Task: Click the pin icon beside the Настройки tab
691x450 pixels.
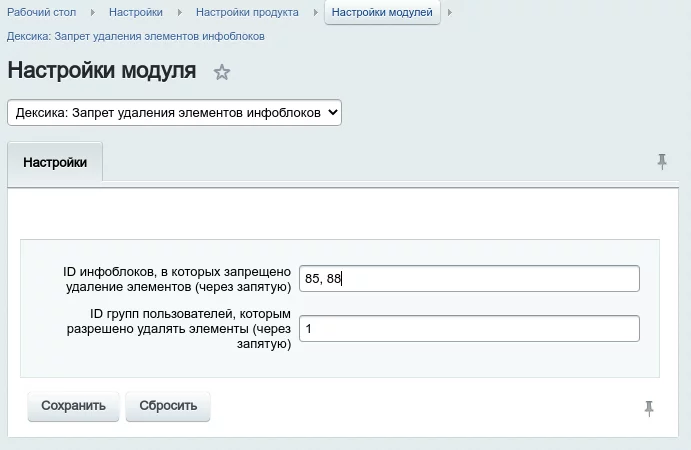Action: (662, 162)
